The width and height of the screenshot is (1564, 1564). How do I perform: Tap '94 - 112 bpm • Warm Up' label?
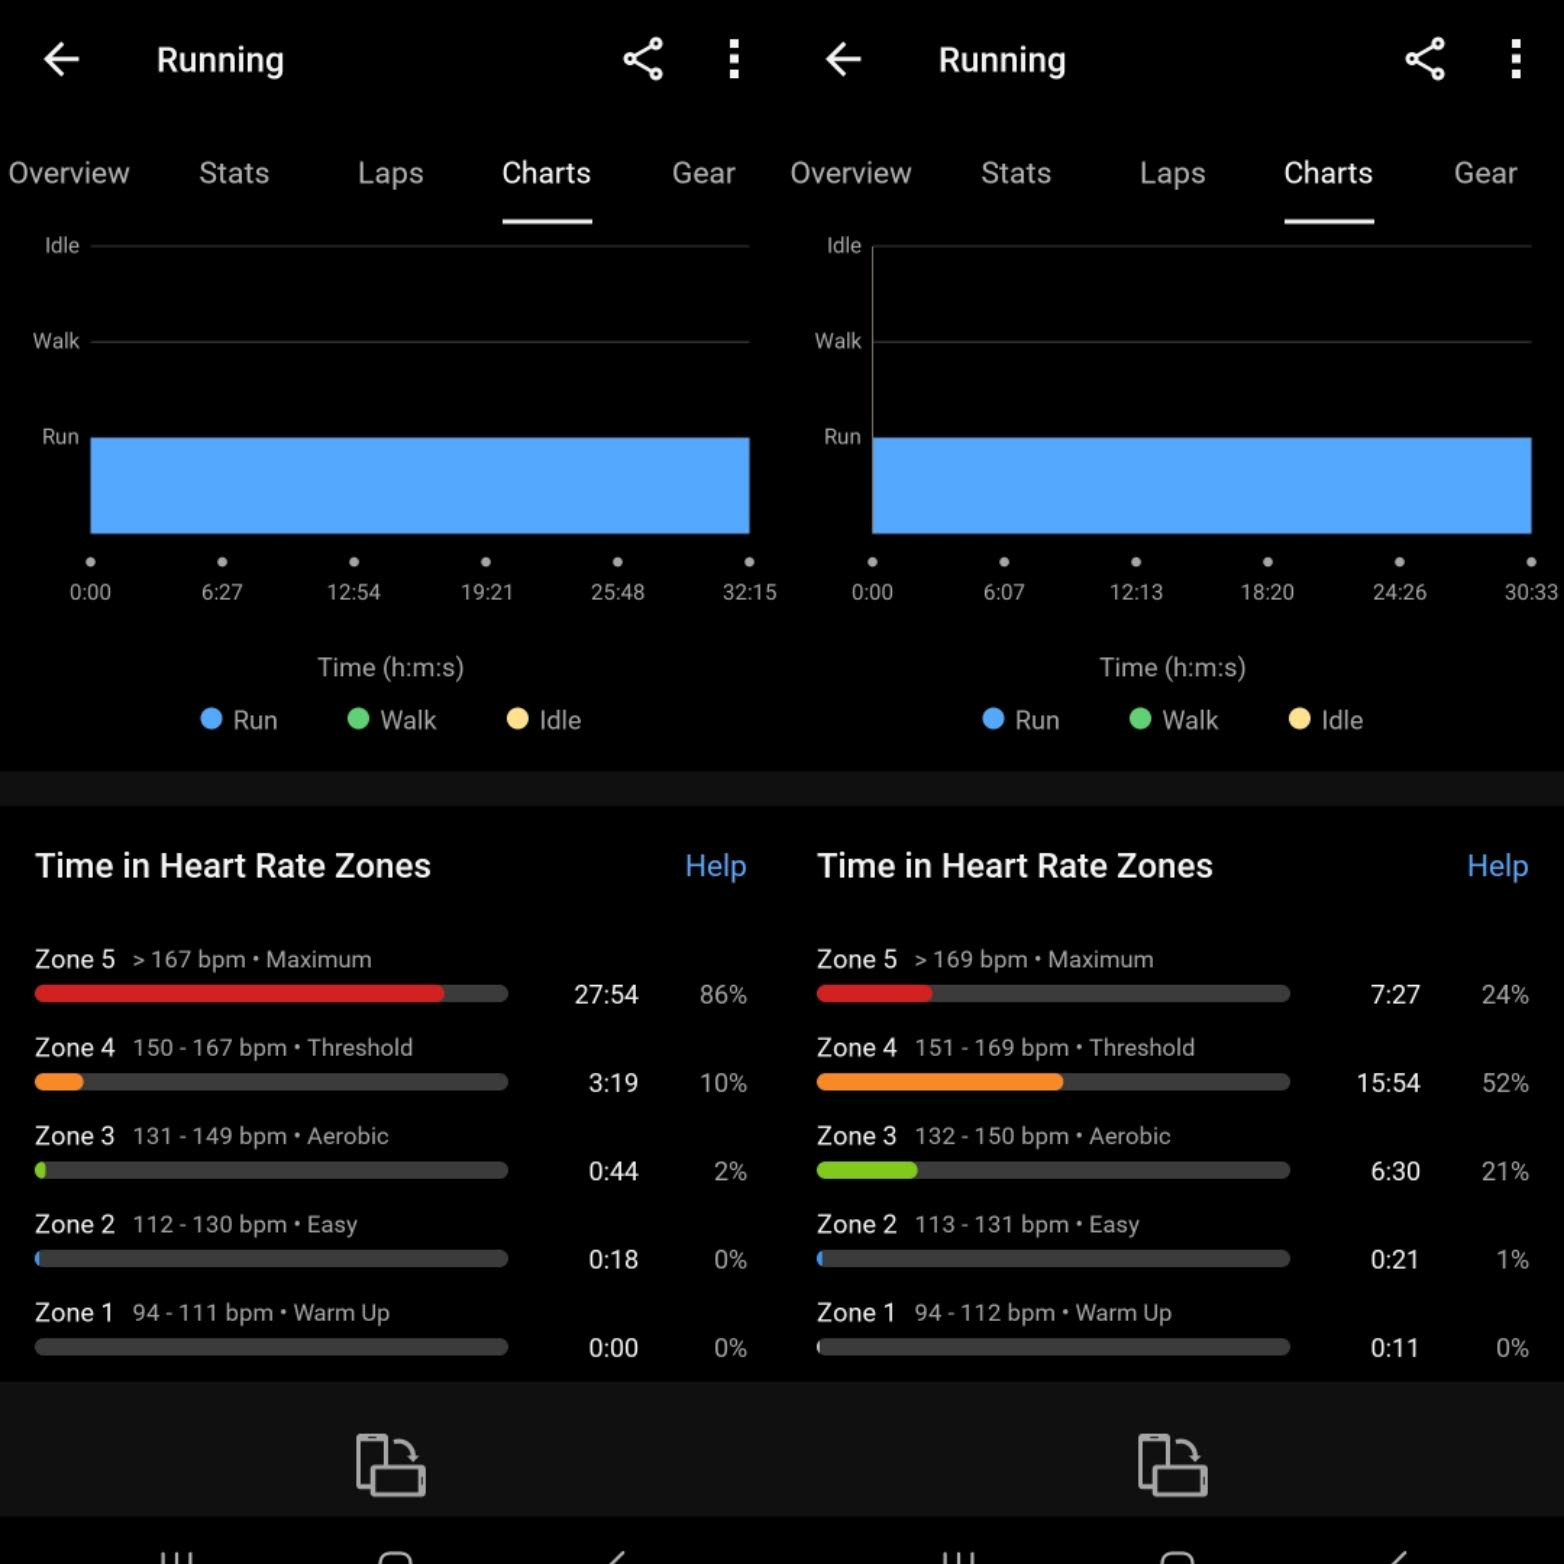click(1043, 1312)
